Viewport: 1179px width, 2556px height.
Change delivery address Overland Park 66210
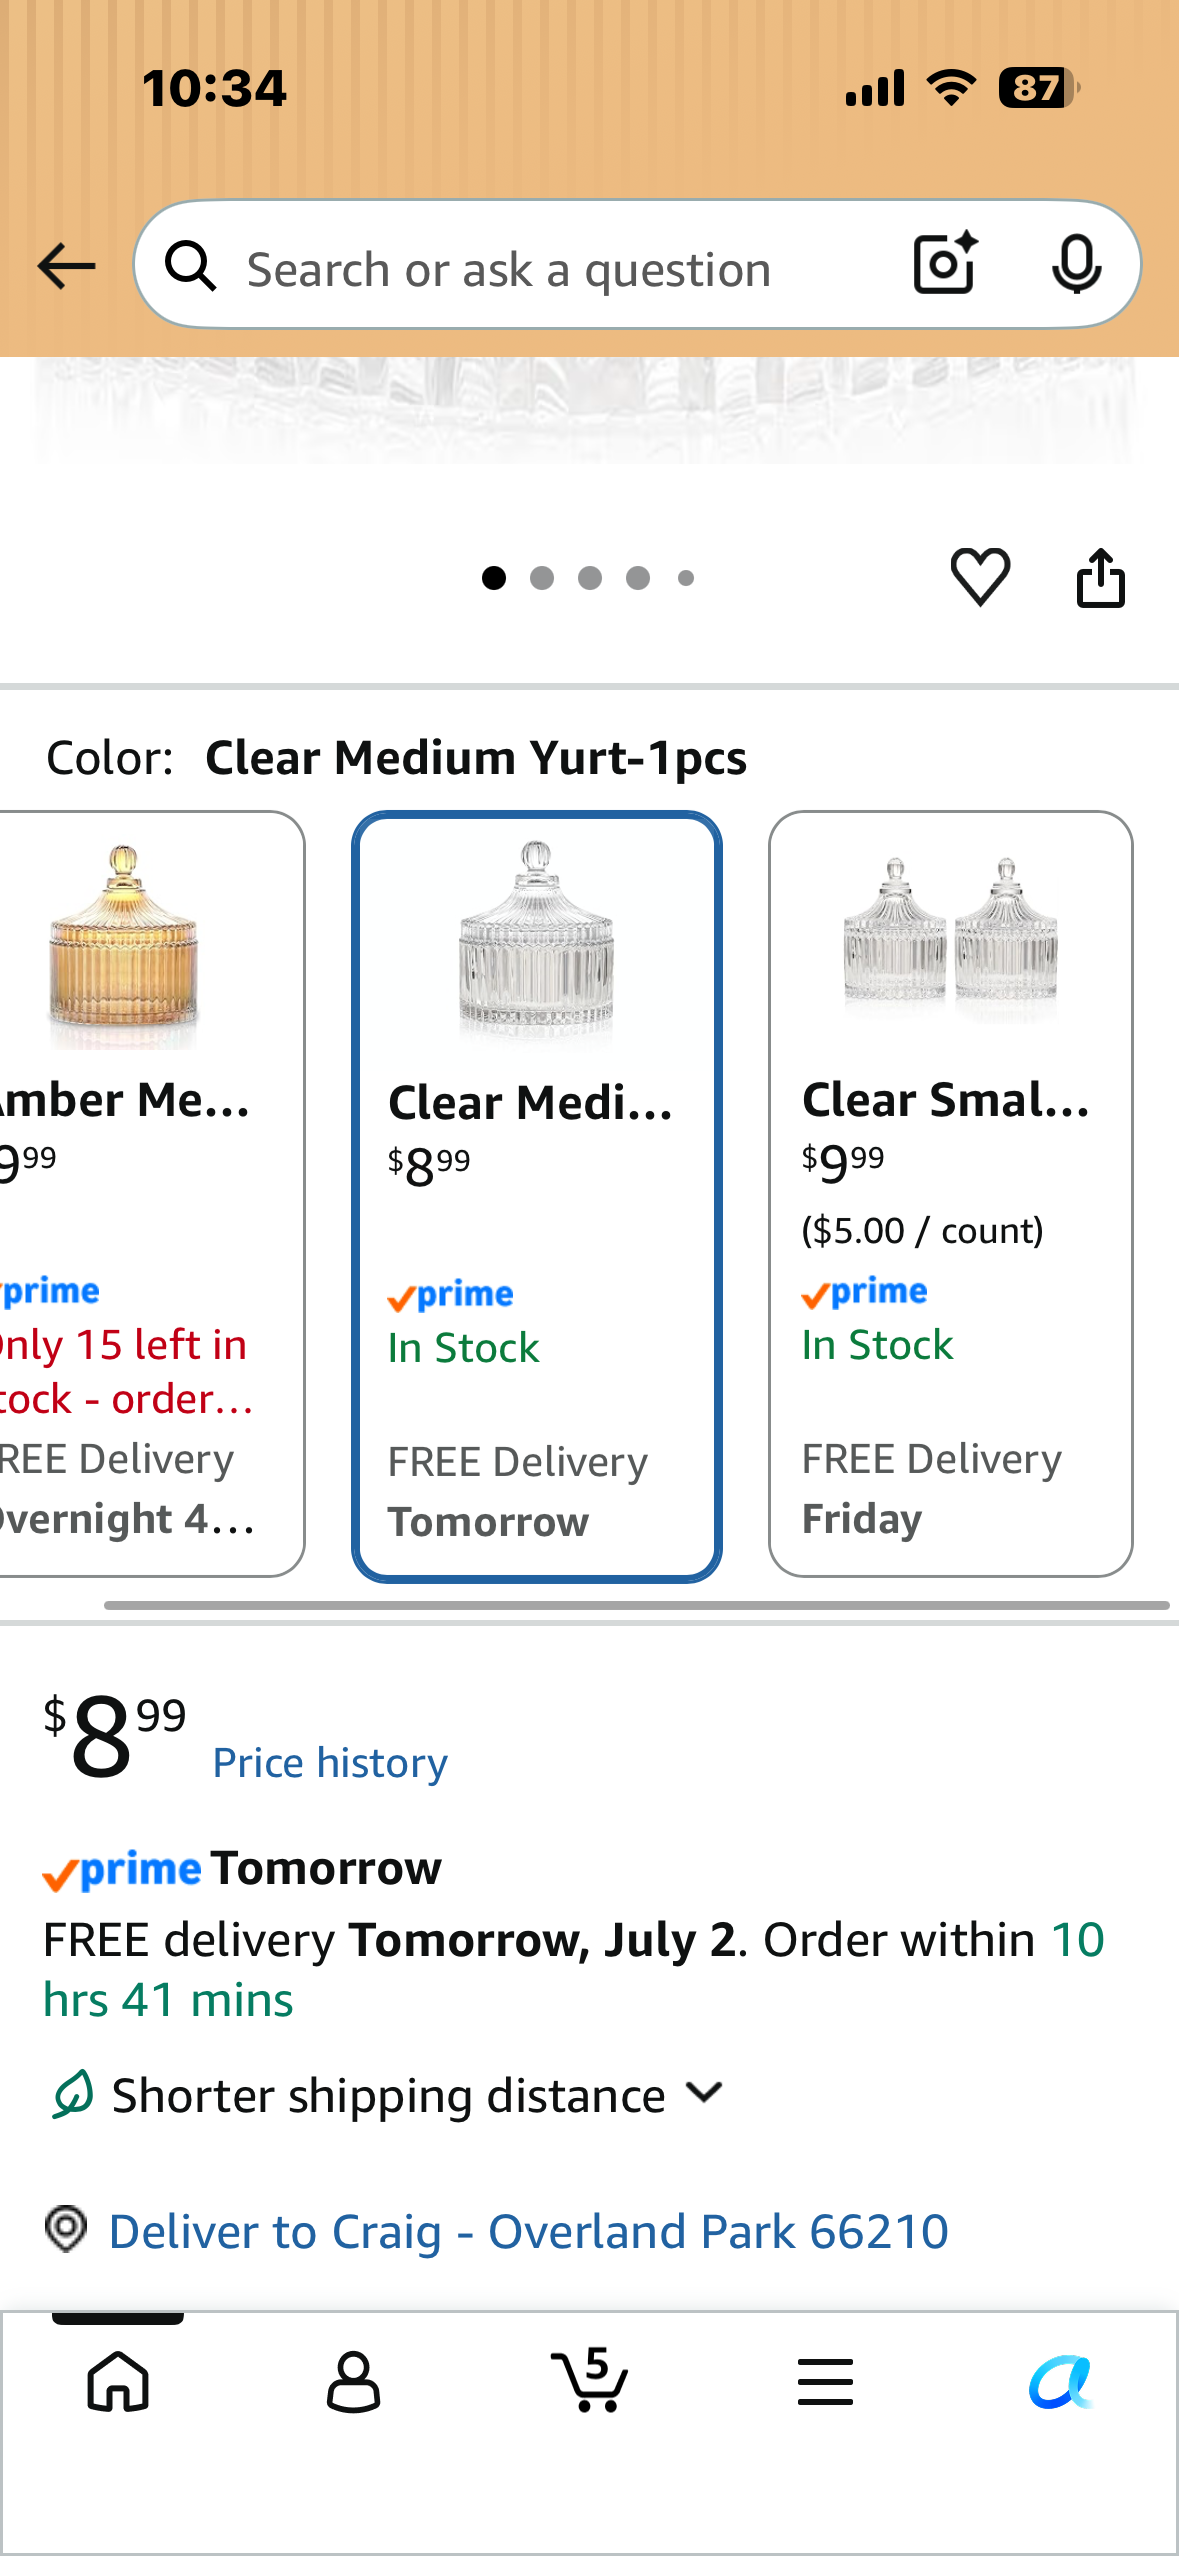(528, 2231)
